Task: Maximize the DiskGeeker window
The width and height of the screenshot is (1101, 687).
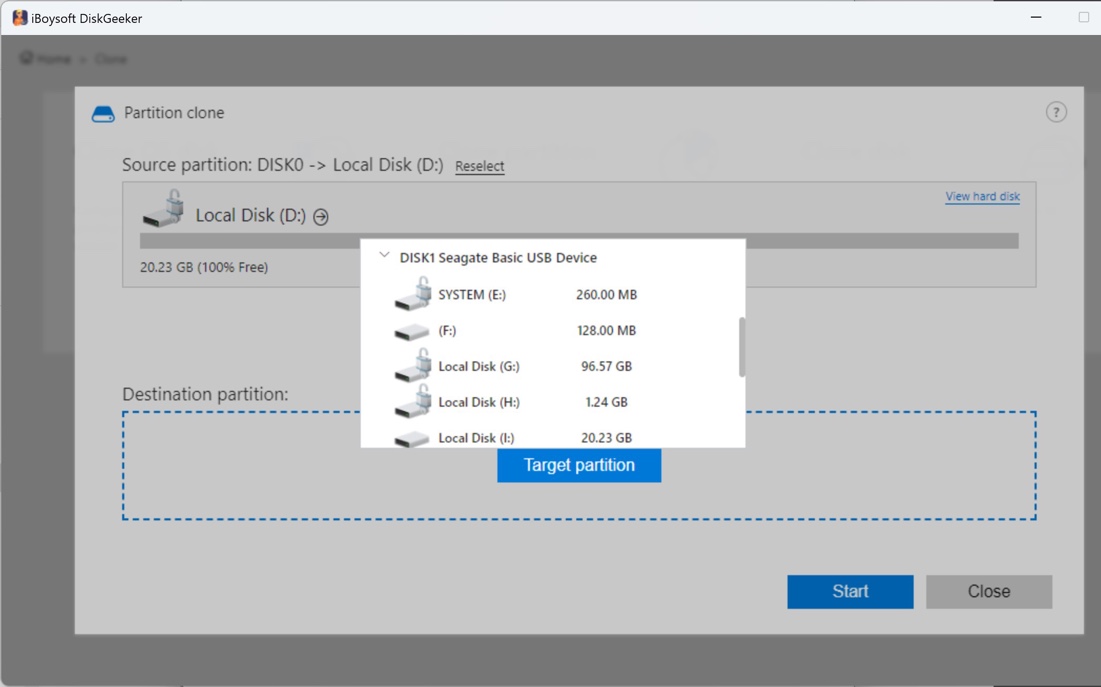Action: [1083, 17]
